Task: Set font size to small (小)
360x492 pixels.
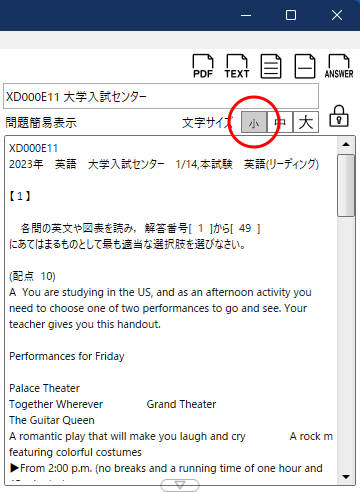Action: [x=254, y=122]
